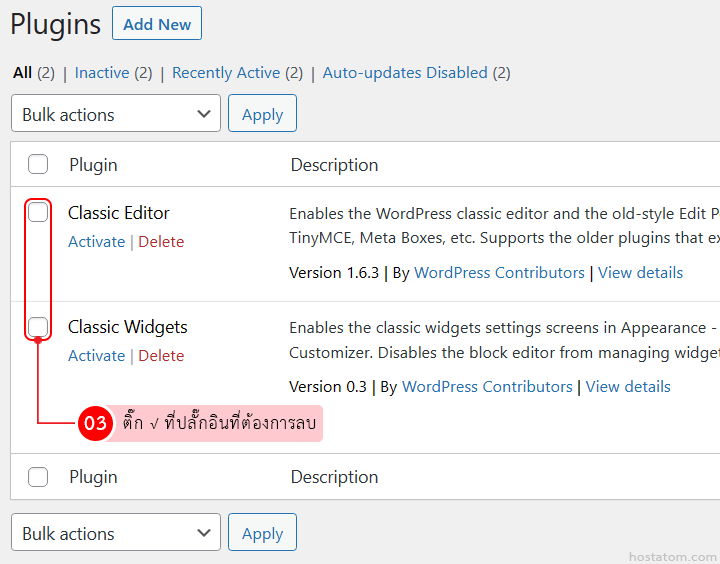Viewport: 720px width, 564px height.
Task: Delete the Classic Widgets plugin
Action: point(161,356)
